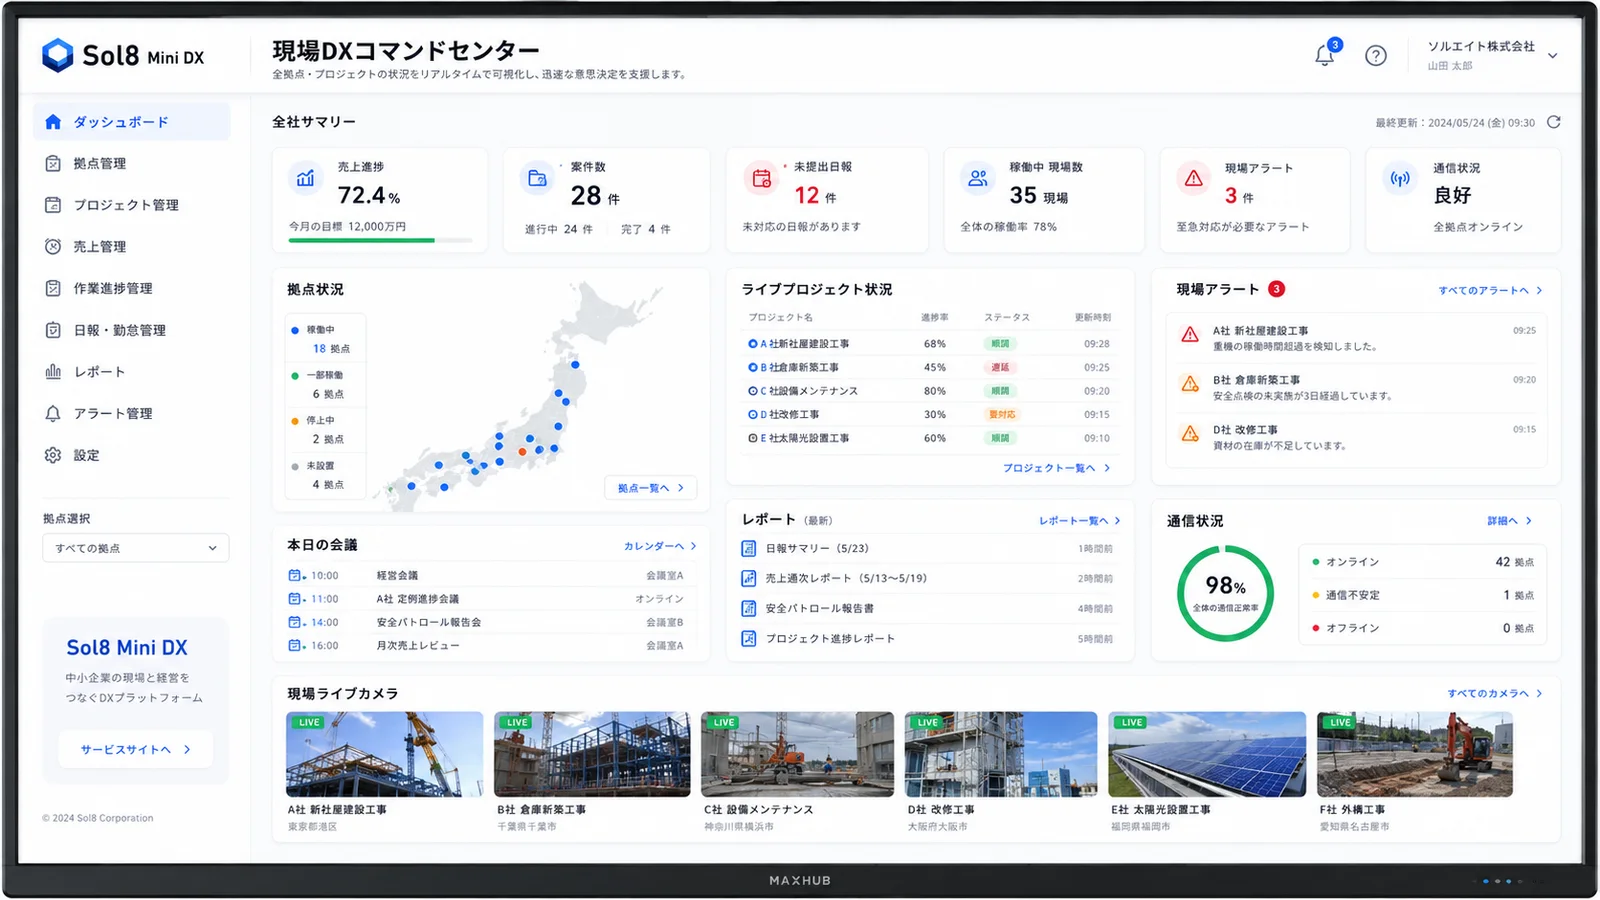Click the status circle of A社新社屋建設工事 row
The width and height of the screenshot is (1600, 900).
click(753, 343)
